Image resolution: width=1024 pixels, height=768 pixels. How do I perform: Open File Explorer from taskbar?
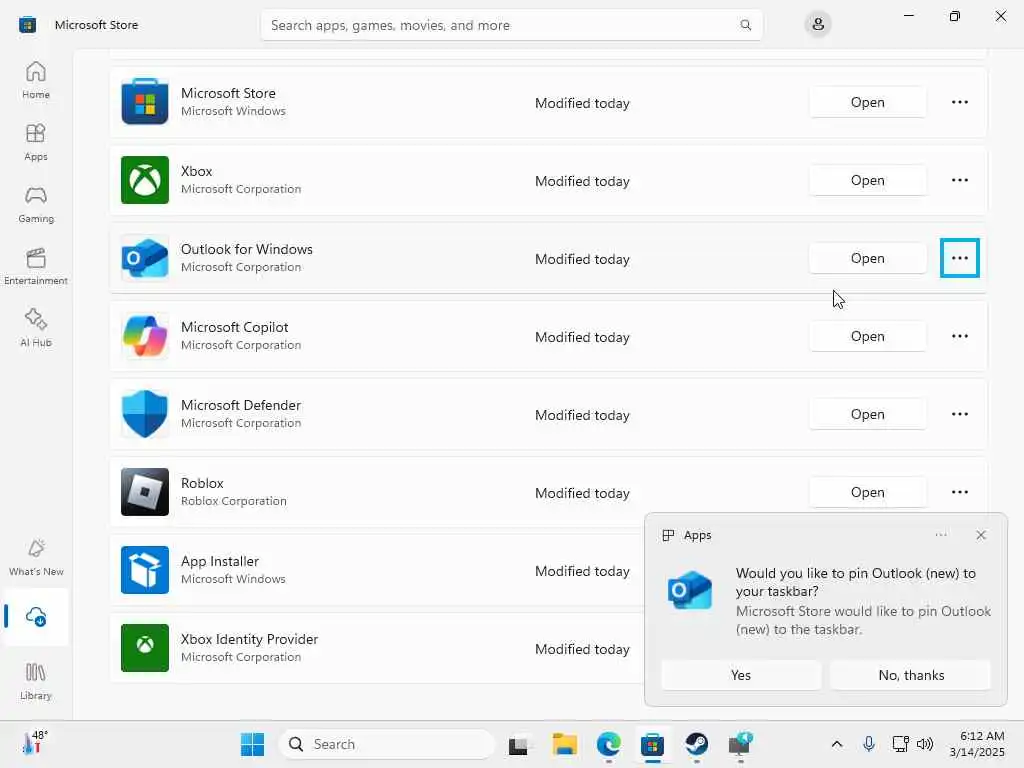564,744
